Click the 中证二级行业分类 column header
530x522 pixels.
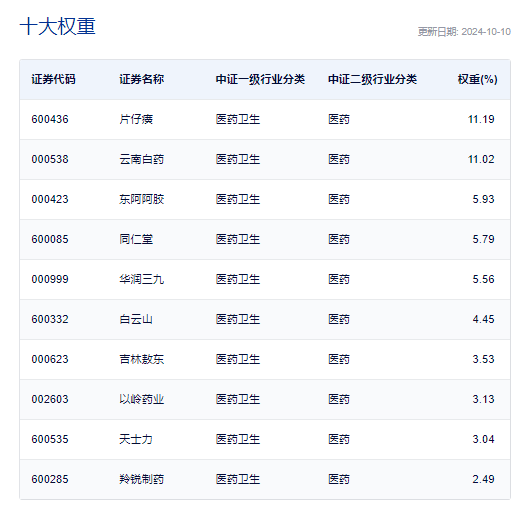pyautogui.click(x=372, y=79)
